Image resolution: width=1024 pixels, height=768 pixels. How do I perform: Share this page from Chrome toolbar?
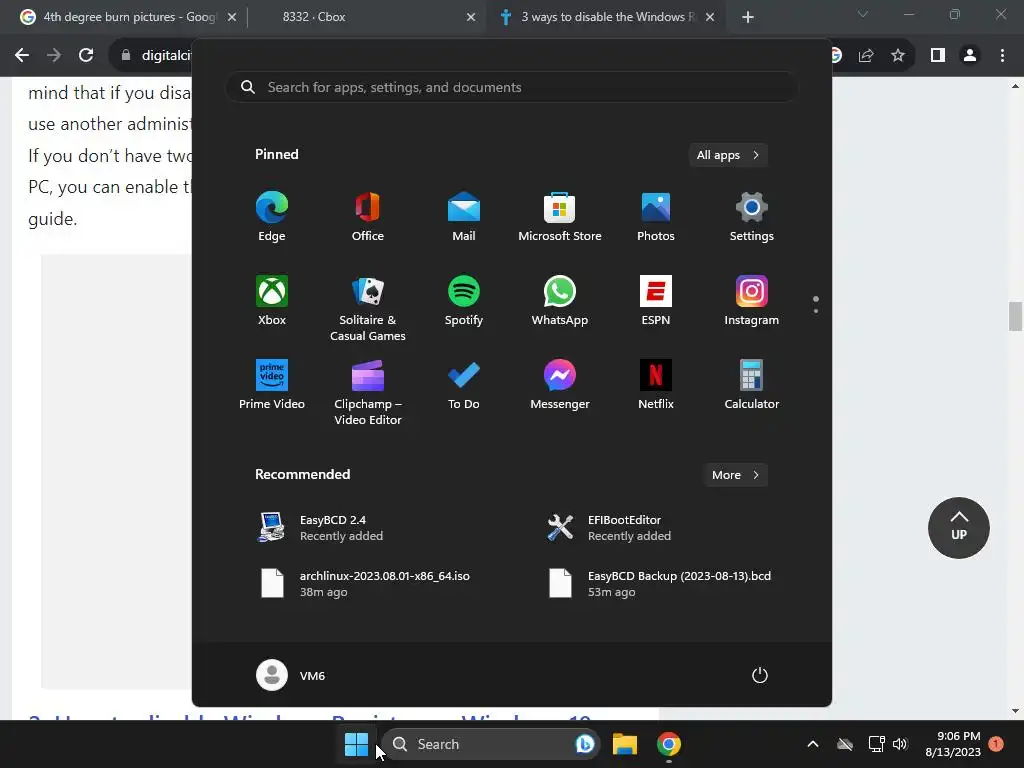[x=866, y=56]
